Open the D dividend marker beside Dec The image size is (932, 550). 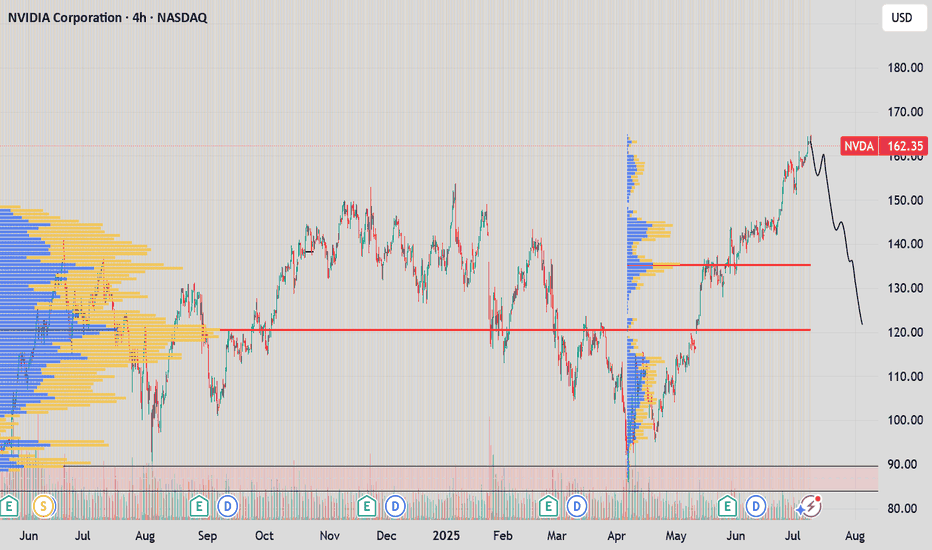click(395, 507)
